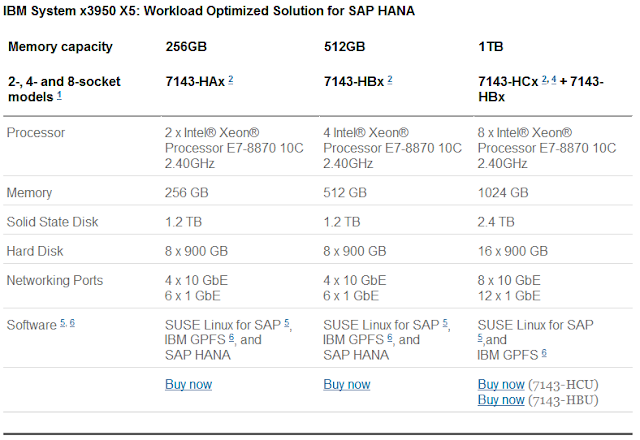This screenshot has width=640, height=440.
Task: Open footnote 2 beside 7143-HBx
Action: 390,79
